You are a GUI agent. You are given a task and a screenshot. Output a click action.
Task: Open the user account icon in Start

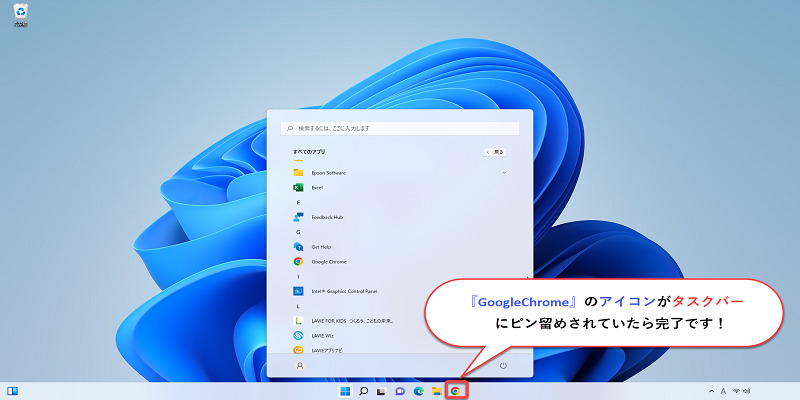click(x=300, y=365)
